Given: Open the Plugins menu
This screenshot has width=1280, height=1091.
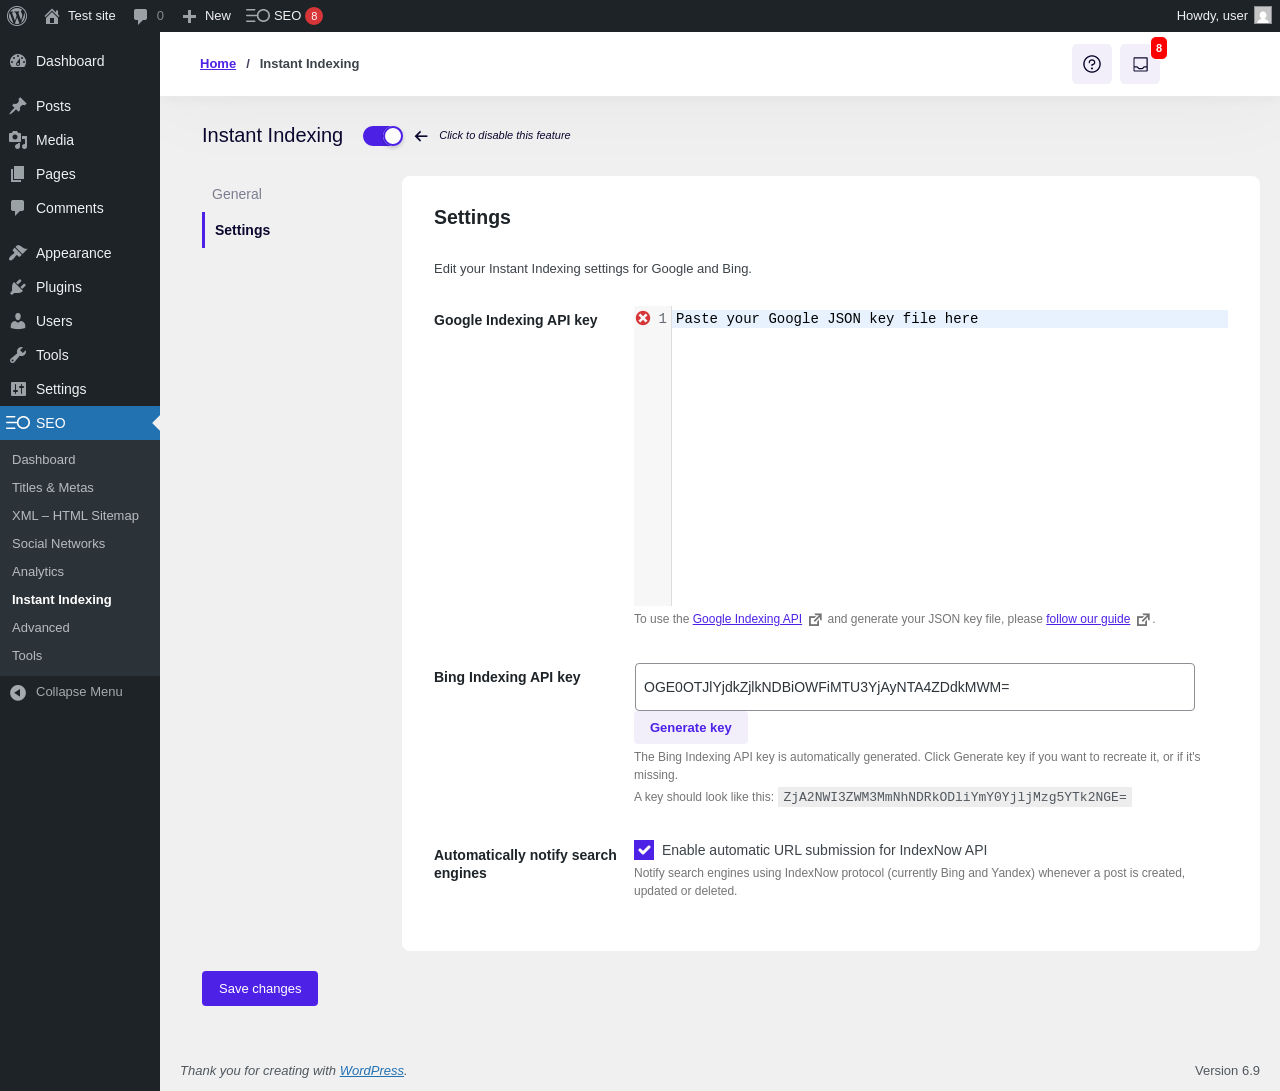Looking at the screenshot, I should pos(80,287).
